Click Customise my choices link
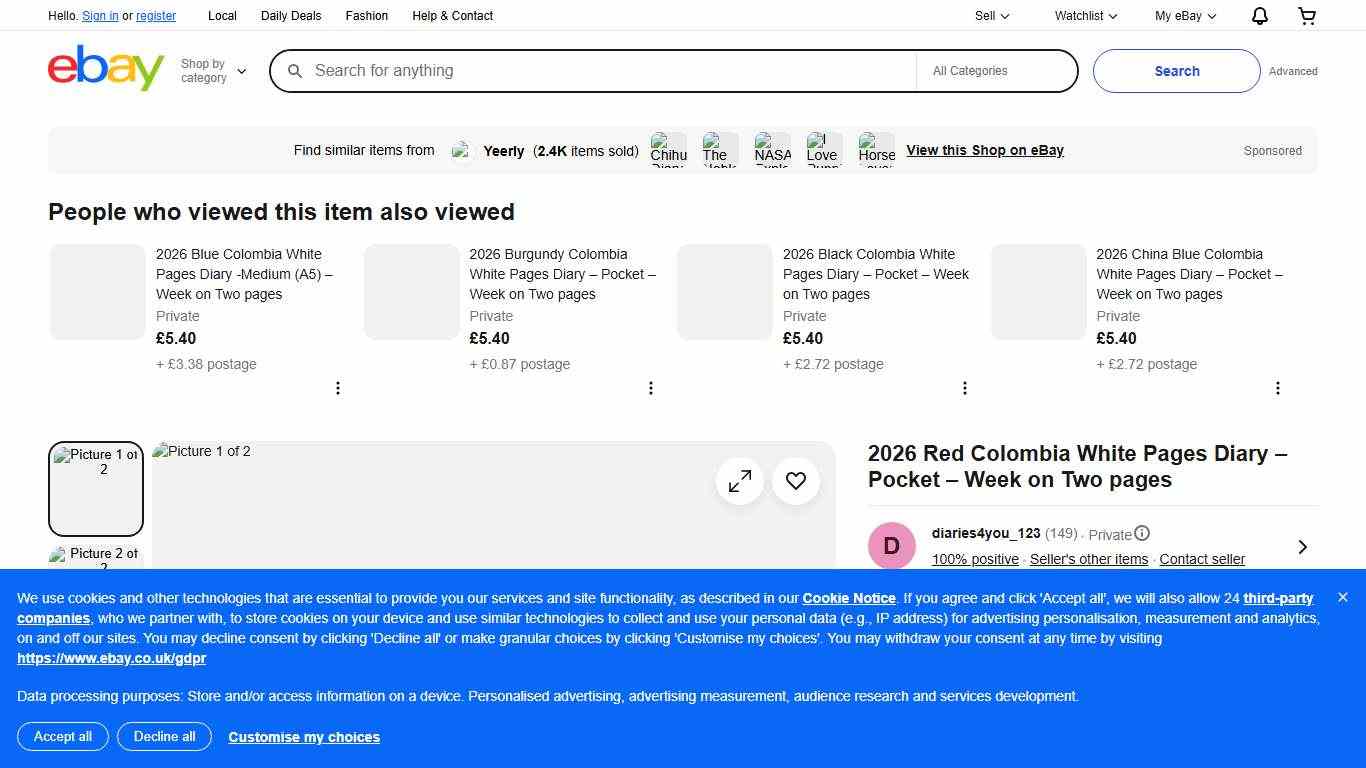 point(304,737)
